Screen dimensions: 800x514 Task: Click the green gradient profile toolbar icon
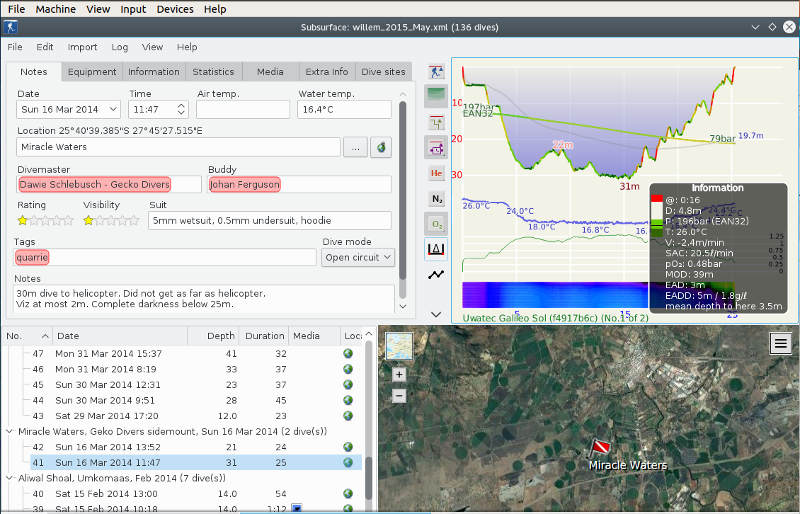coord(436,97)
